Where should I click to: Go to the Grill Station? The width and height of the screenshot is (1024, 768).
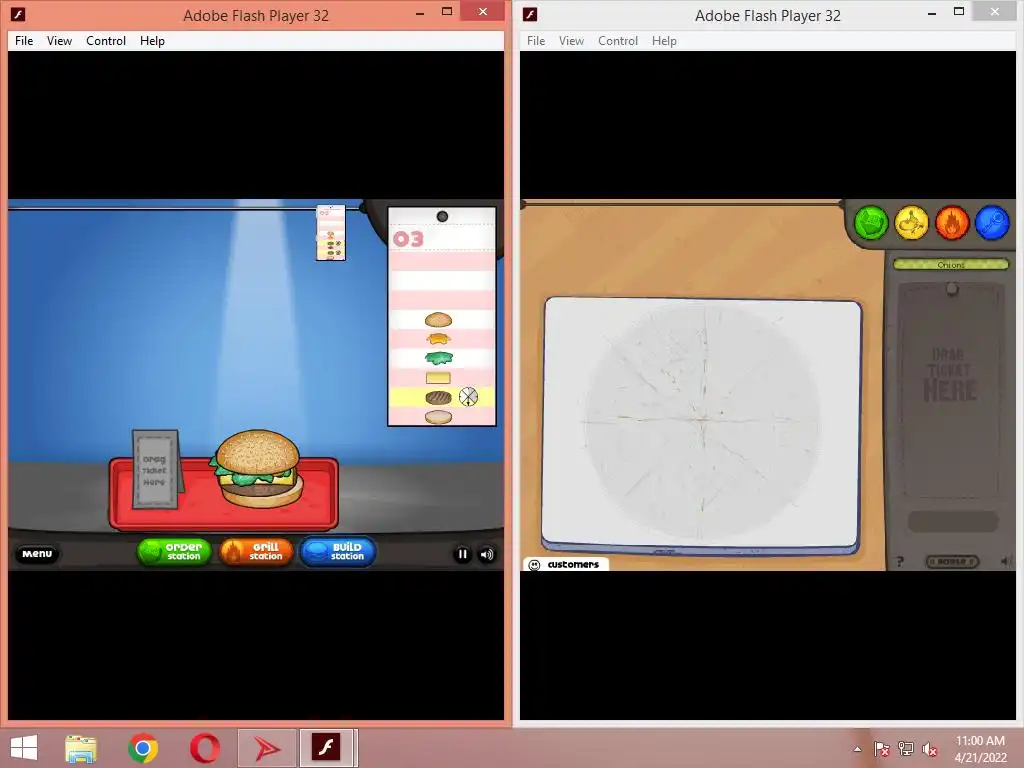click(x=256, y=552)
